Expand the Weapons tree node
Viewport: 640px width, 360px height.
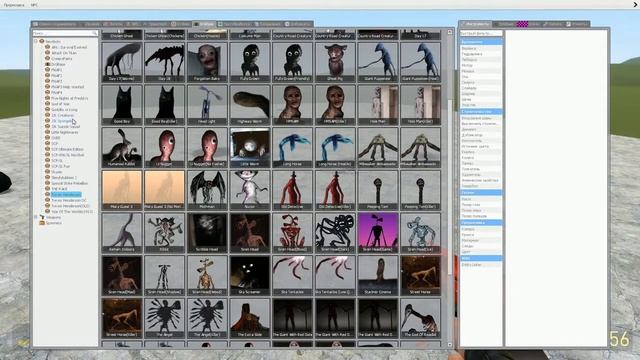[x=36, y=217]
